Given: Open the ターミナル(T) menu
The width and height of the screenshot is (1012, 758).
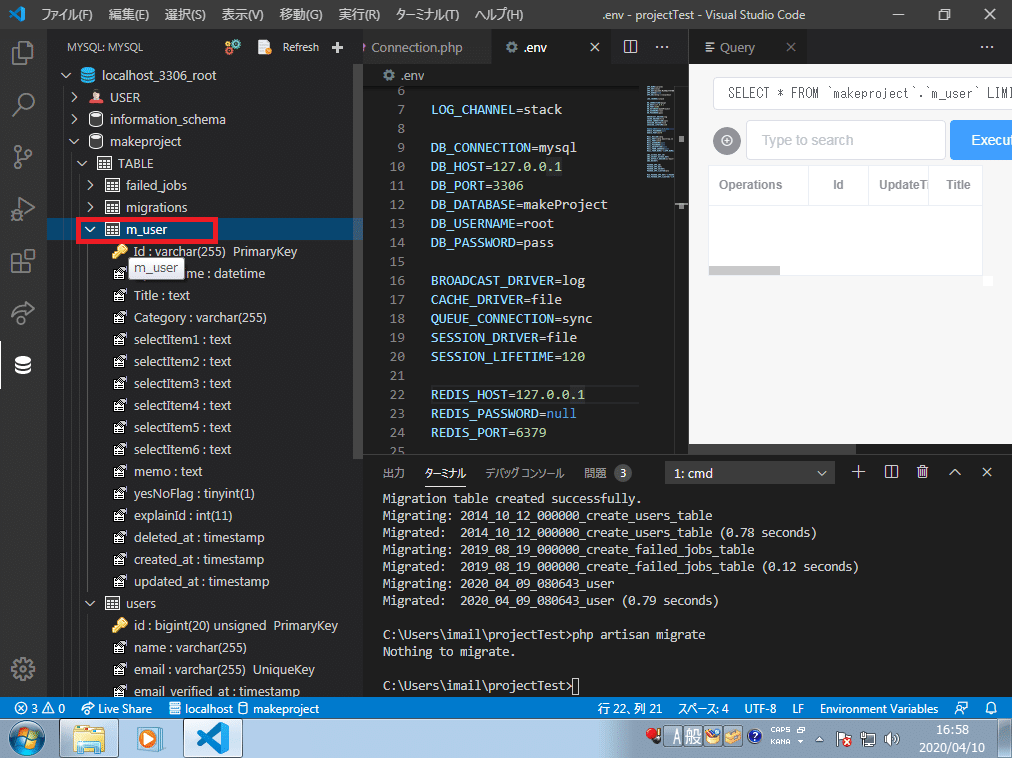Looking at the screenshot, I should tap(427, 14).
